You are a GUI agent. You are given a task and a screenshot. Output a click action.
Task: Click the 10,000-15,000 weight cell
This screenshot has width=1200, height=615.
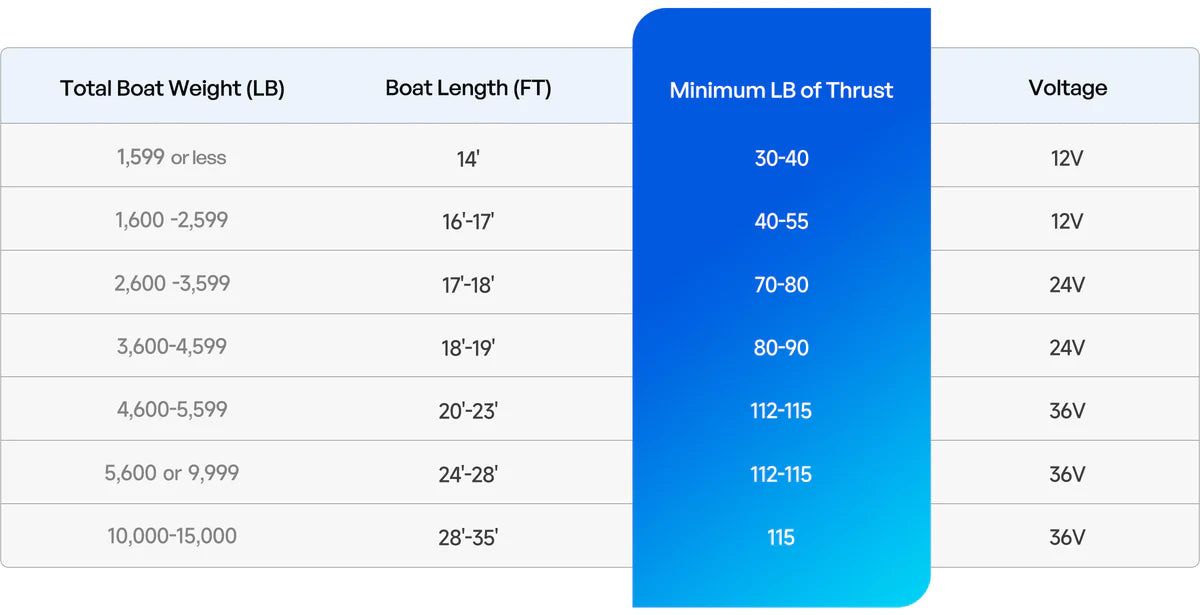[x=172, y=536]
